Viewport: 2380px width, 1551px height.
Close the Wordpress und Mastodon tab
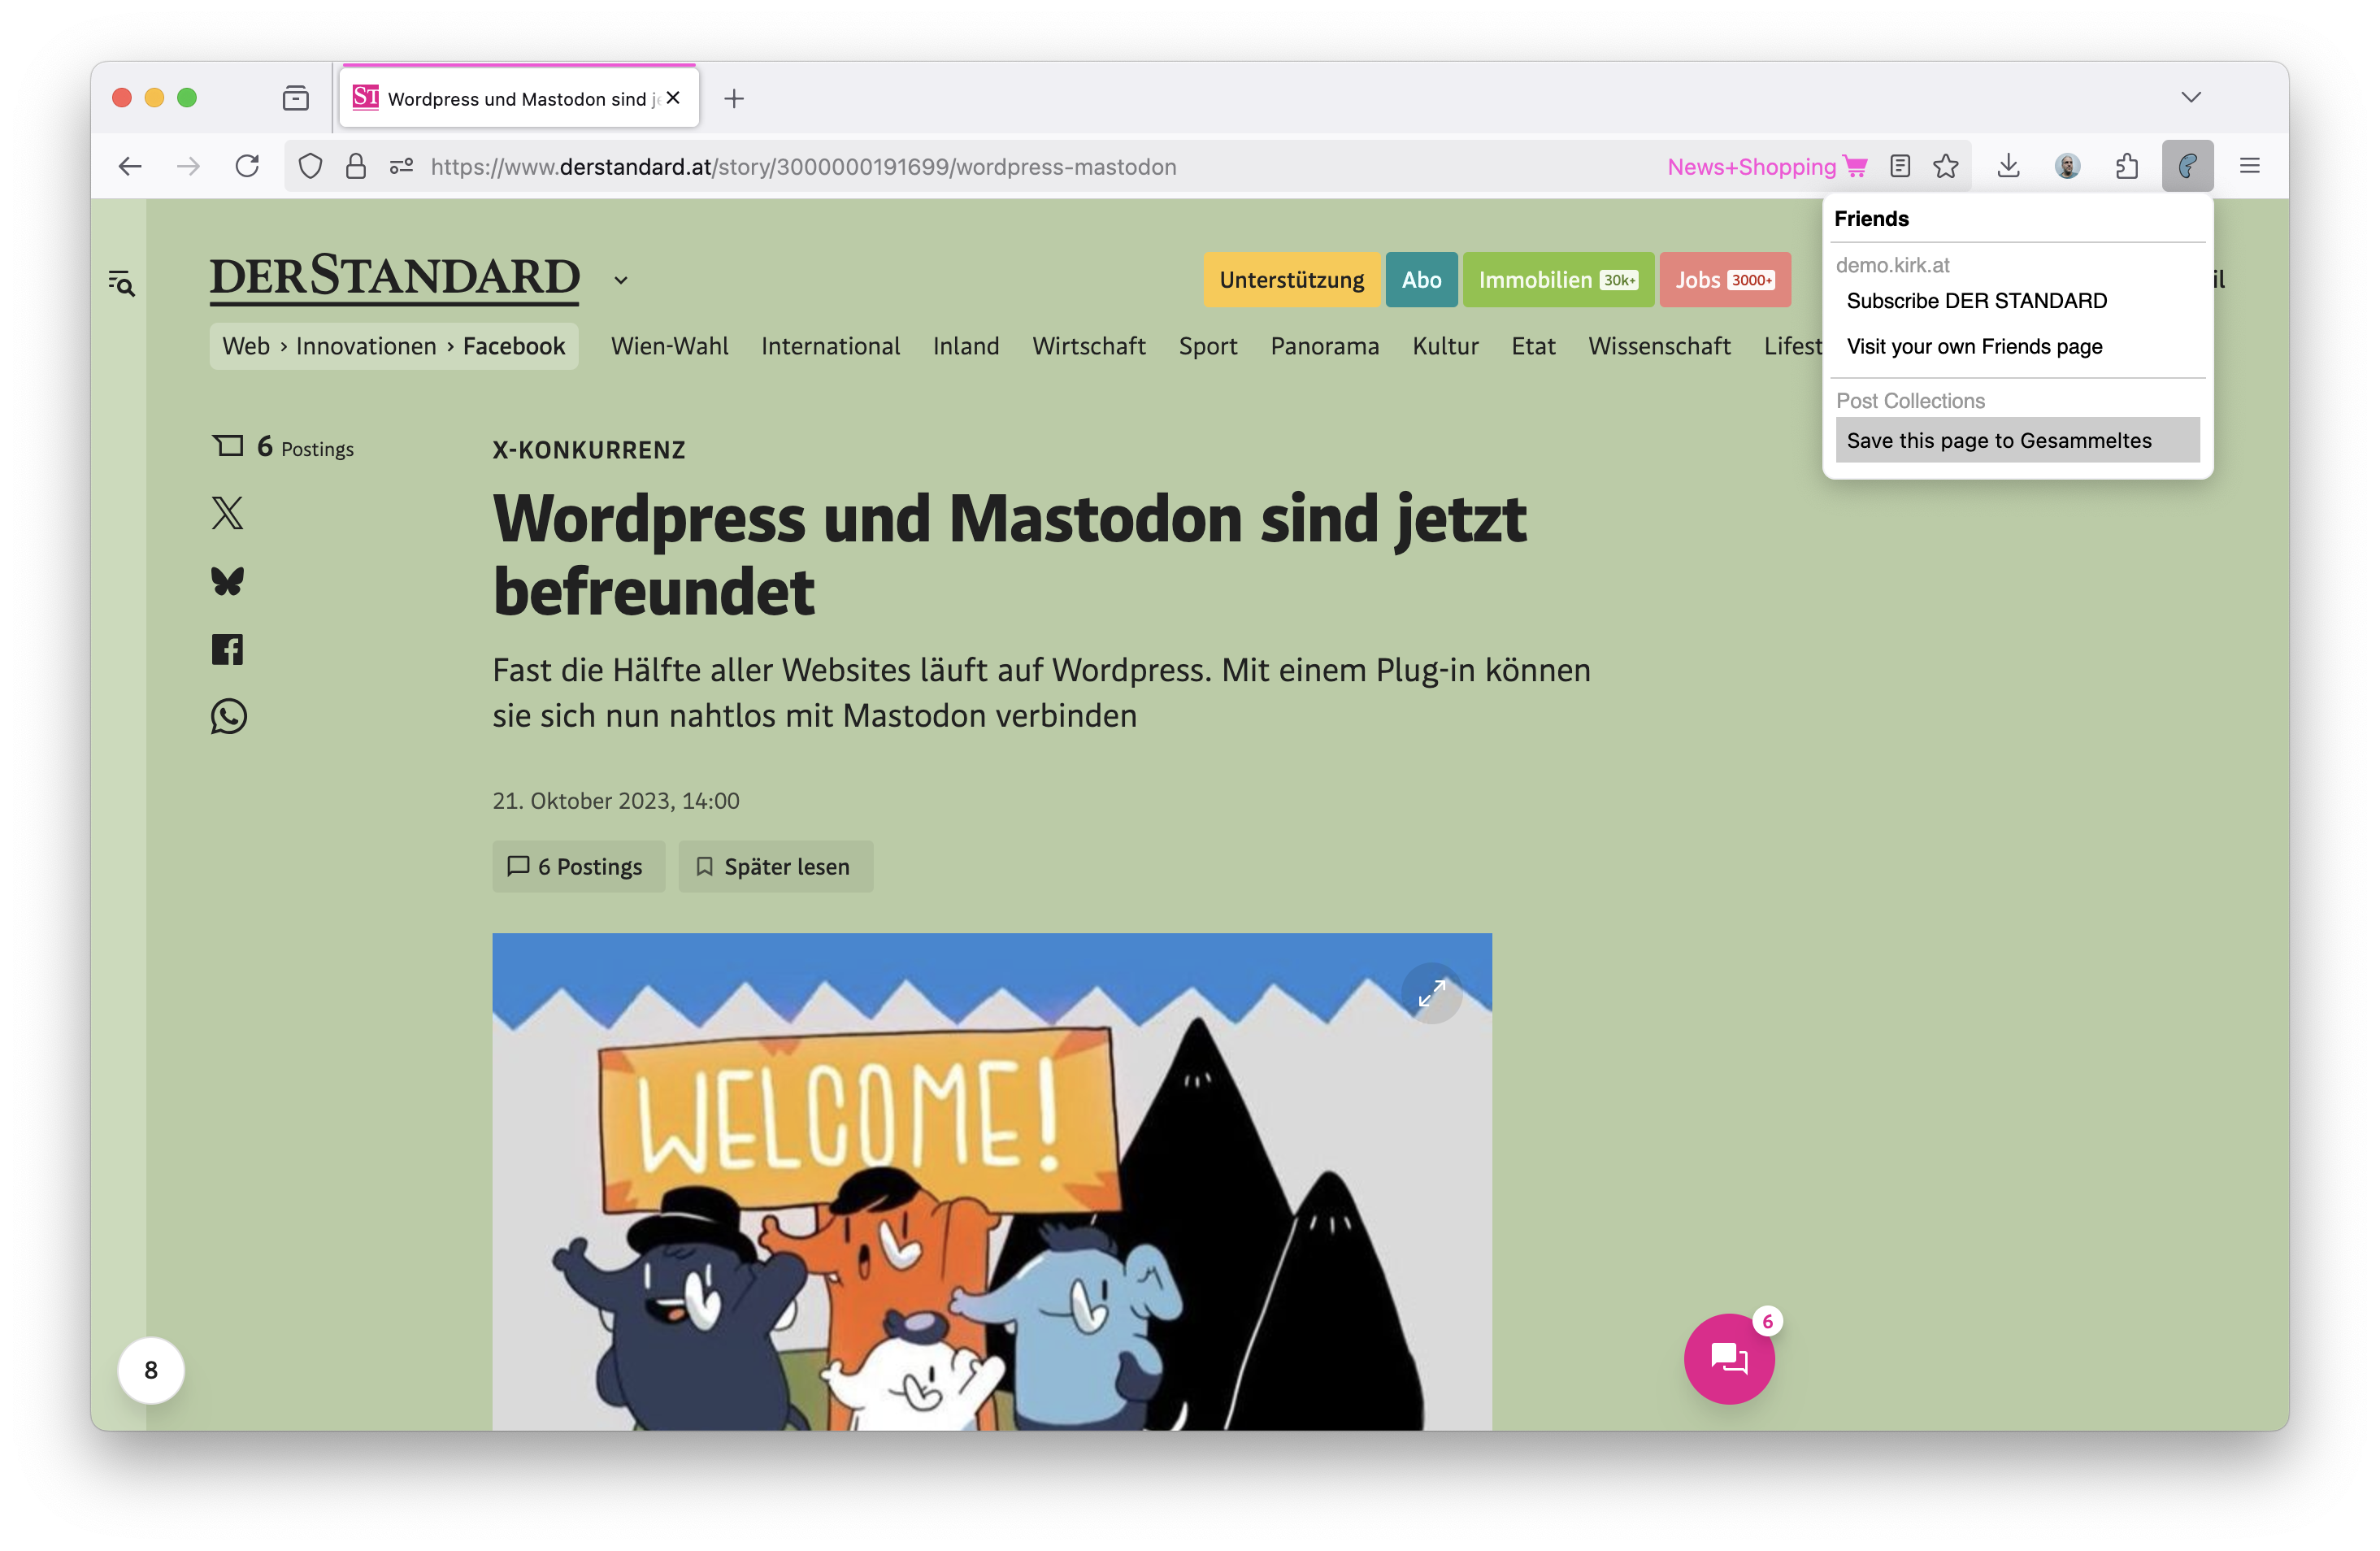click(673, 98)
